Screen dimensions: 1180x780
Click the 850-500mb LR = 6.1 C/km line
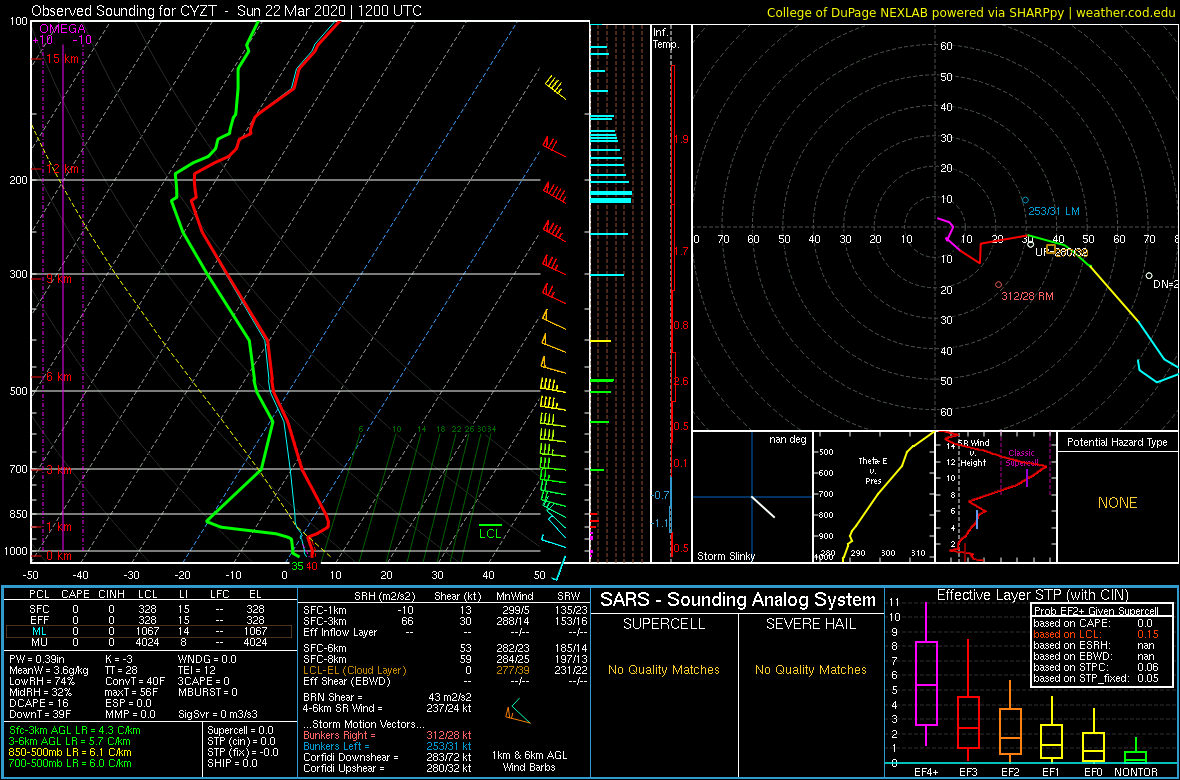[69, 752]
